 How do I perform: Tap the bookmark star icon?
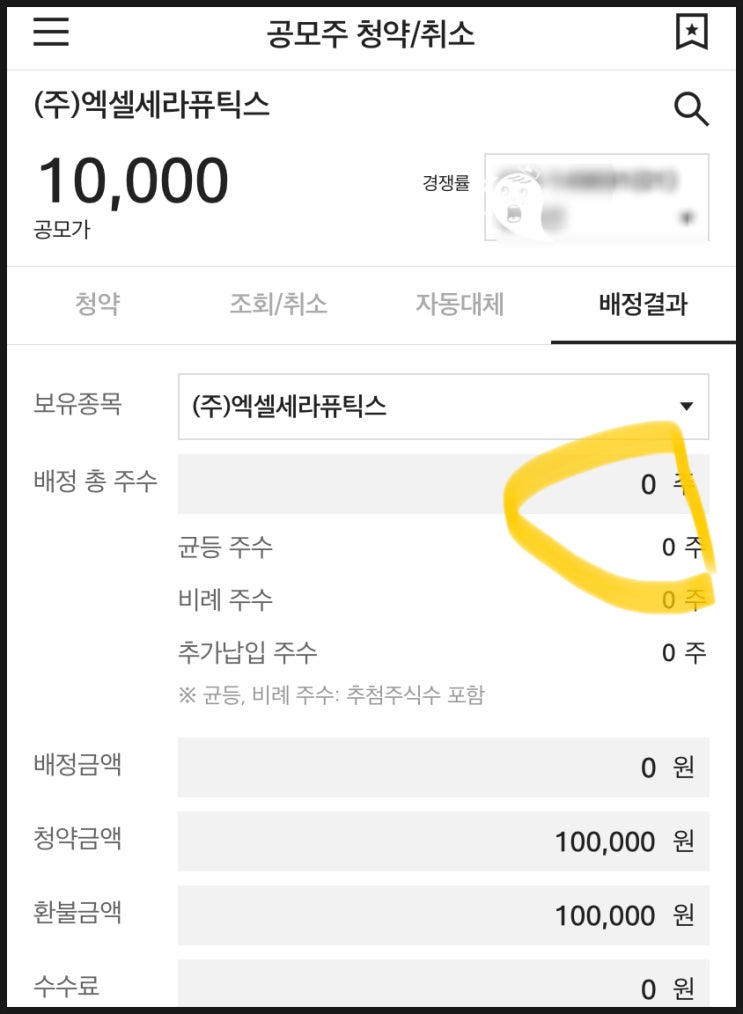[691, 32]
